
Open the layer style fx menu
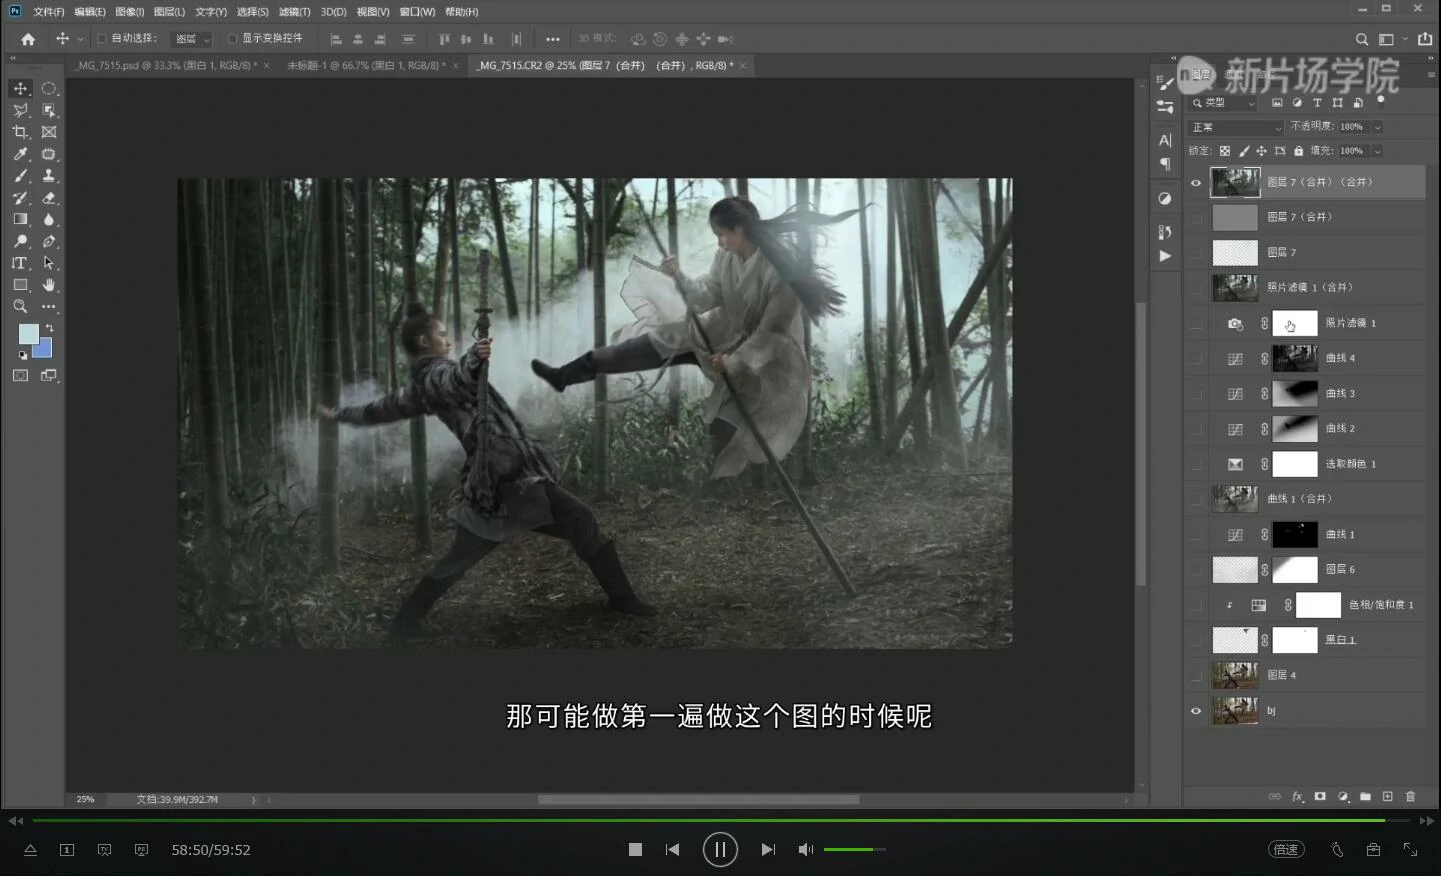[x=1298, y=797]
